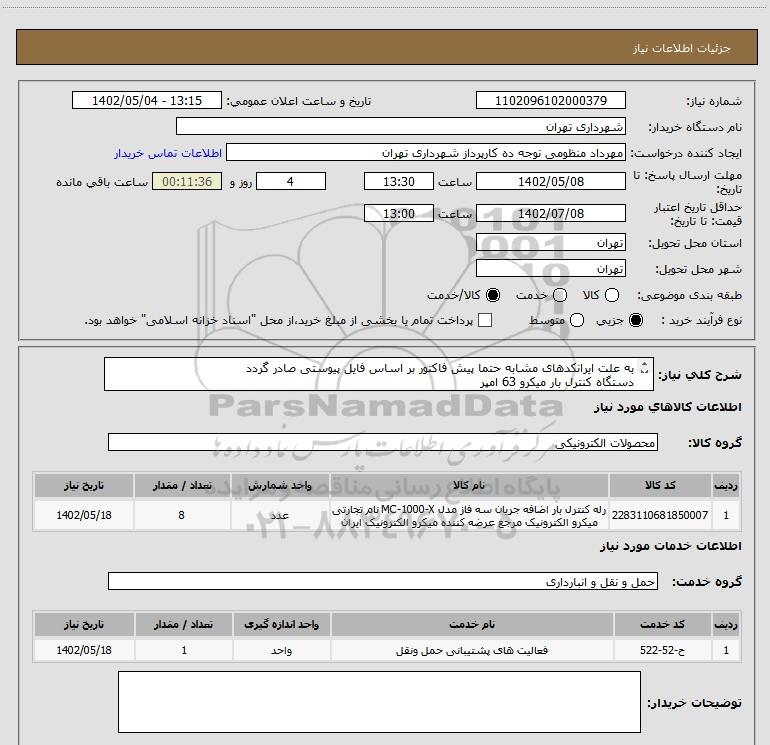
Task: Click service name فعالیت های پشتیبانی حمل ونقل
Action: tap(472, 650)
